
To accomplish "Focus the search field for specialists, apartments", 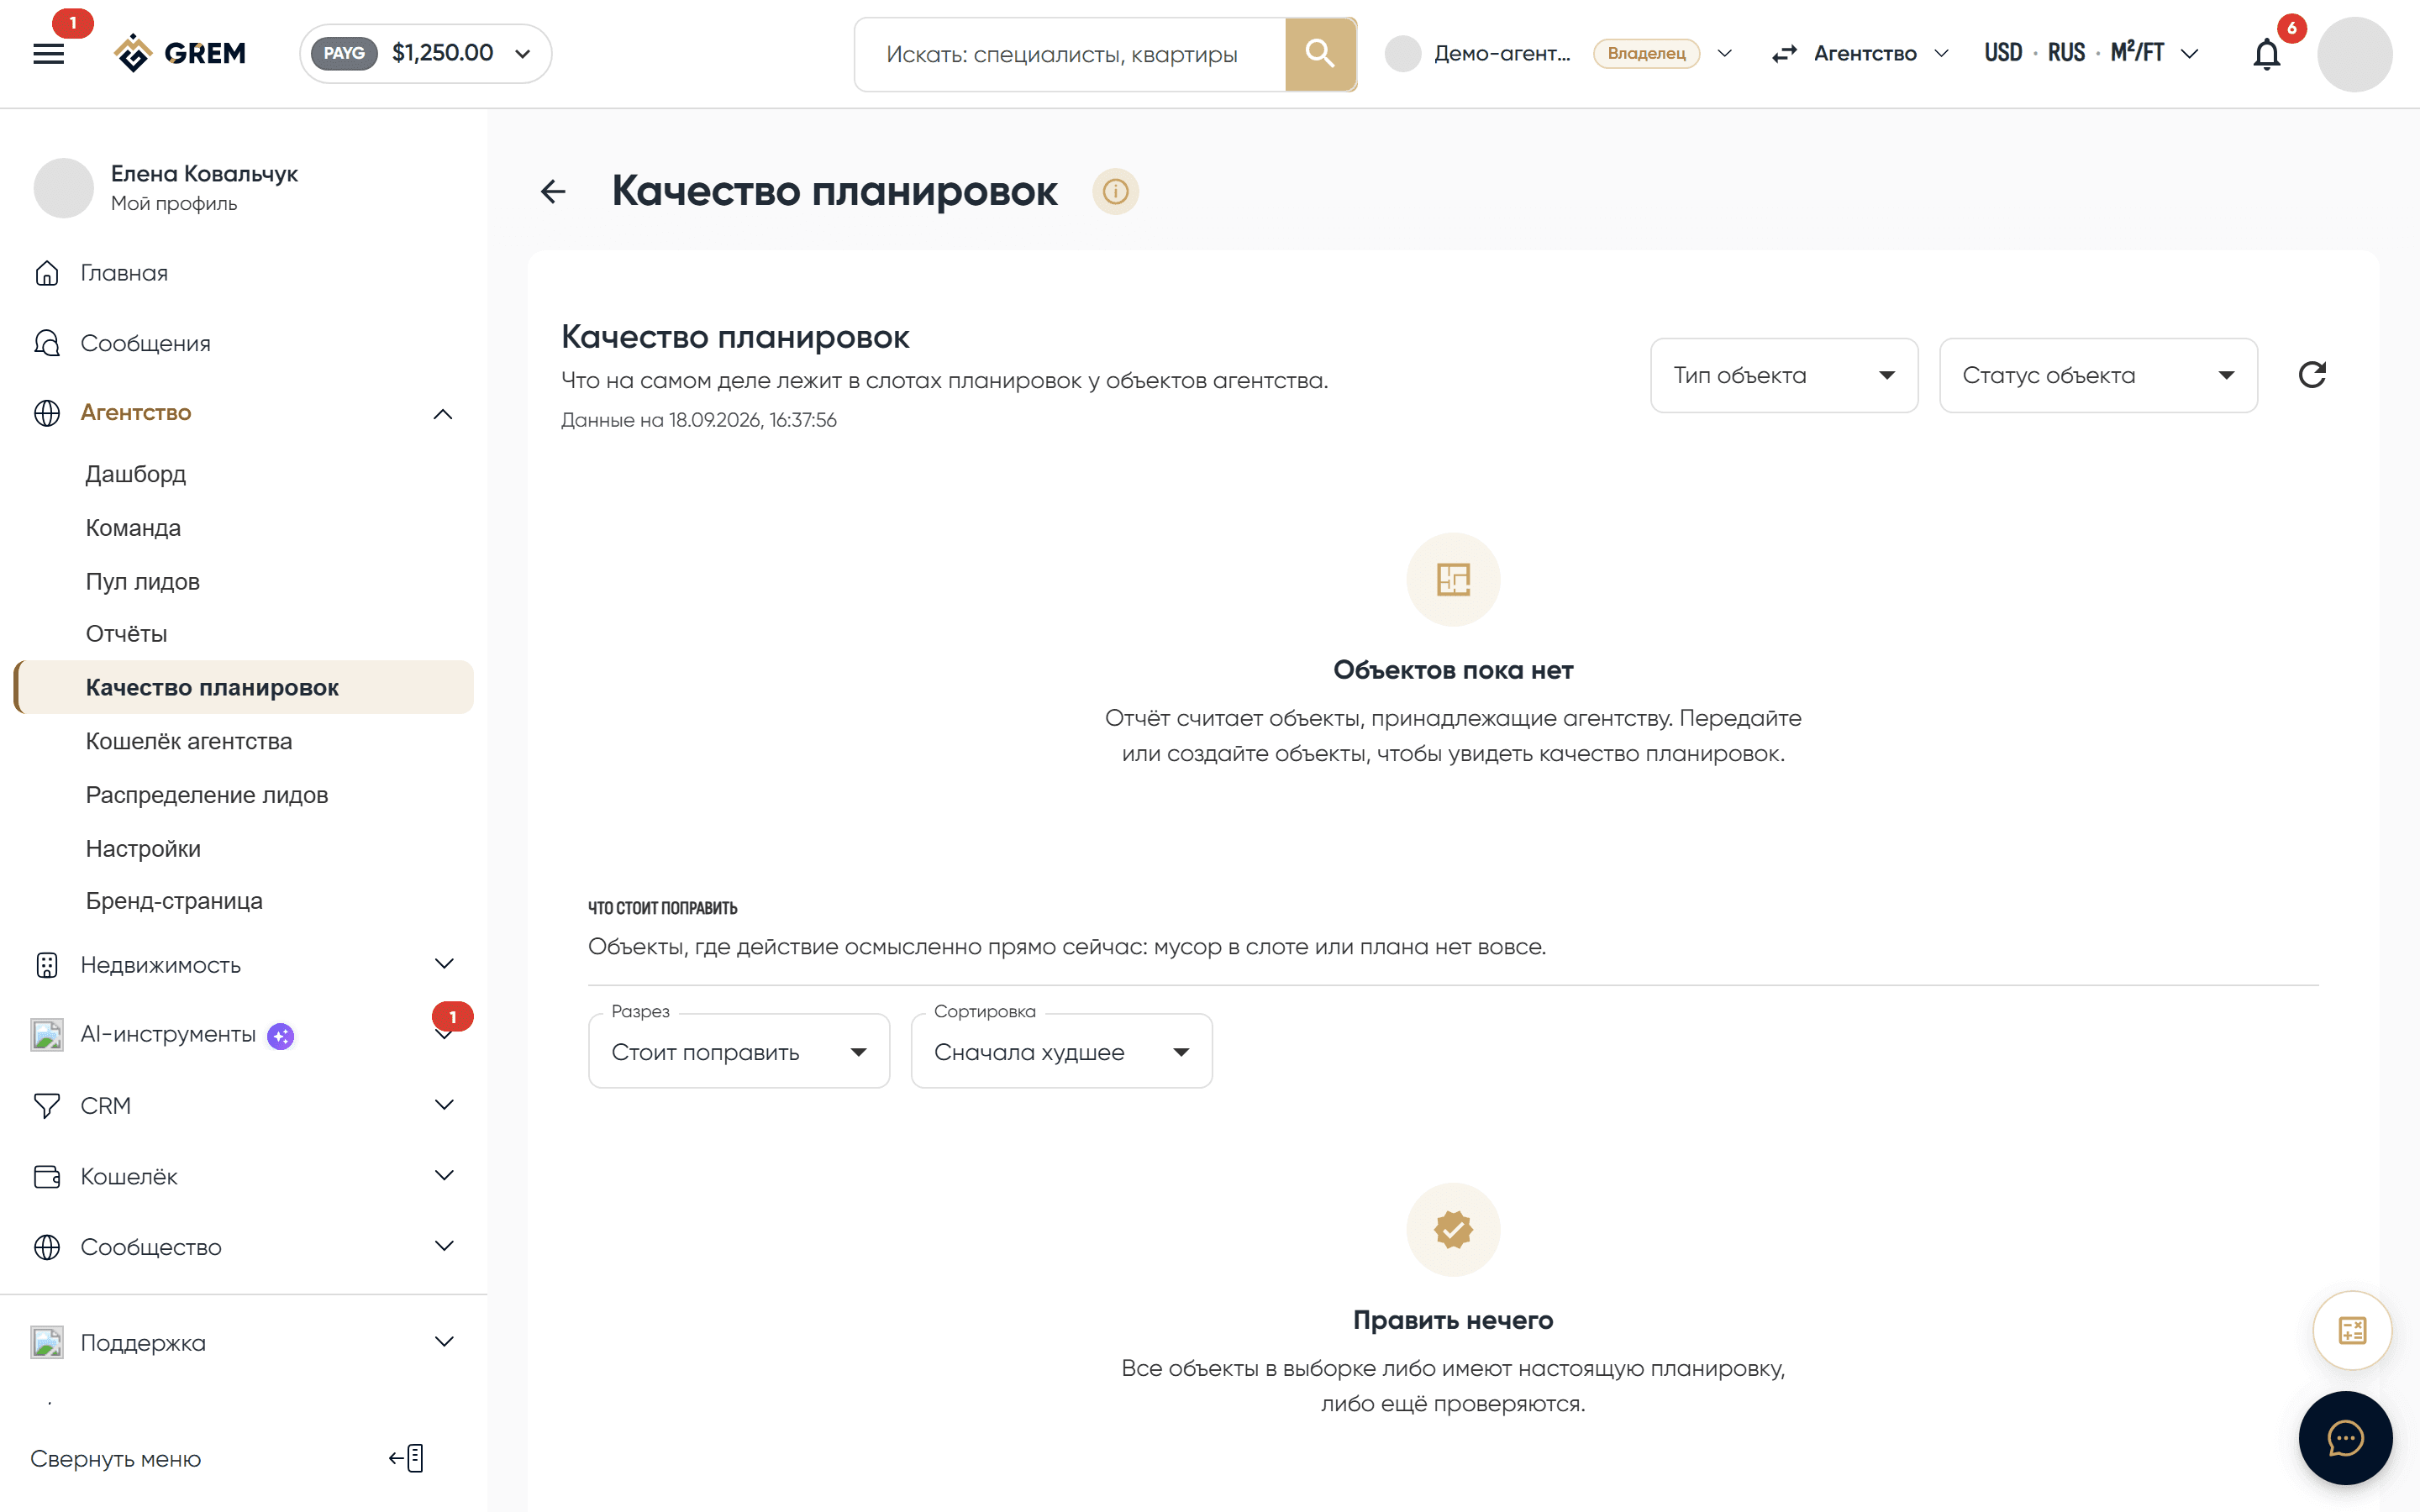I will pyautogui.click(x=1070, y=54).
